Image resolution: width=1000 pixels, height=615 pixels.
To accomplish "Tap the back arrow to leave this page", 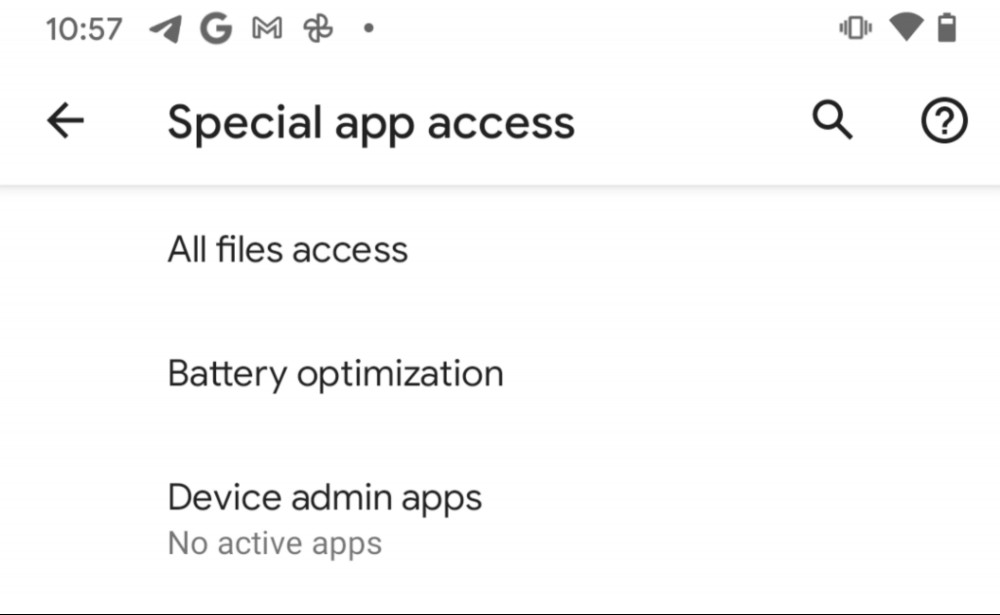I will 65,121.
